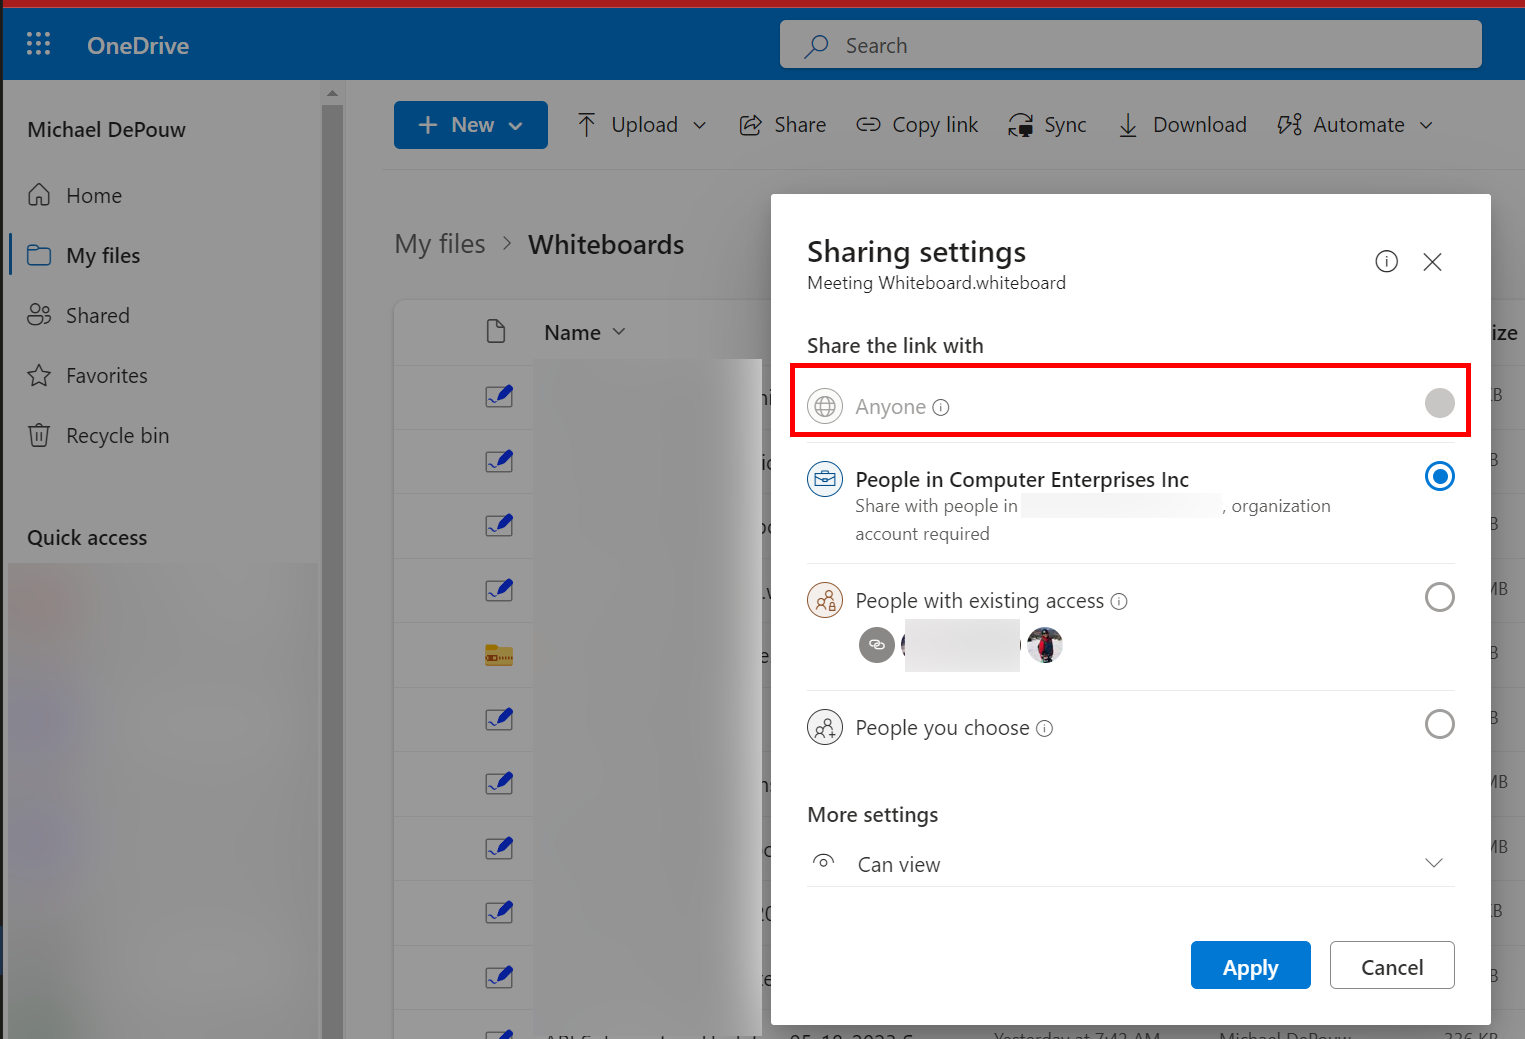Click the People with existing access group icon
1525x1039 pixels.
[x=825, y=601]
